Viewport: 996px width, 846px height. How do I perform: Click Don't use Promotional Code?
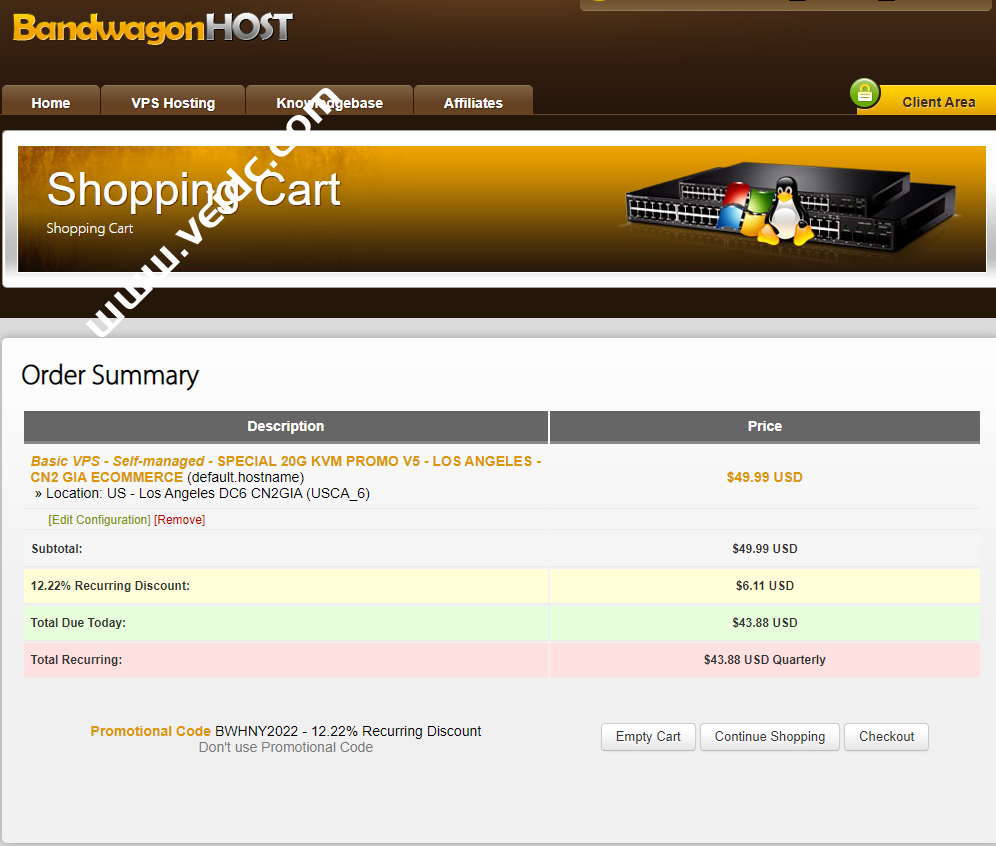click(x=286, y=748)
